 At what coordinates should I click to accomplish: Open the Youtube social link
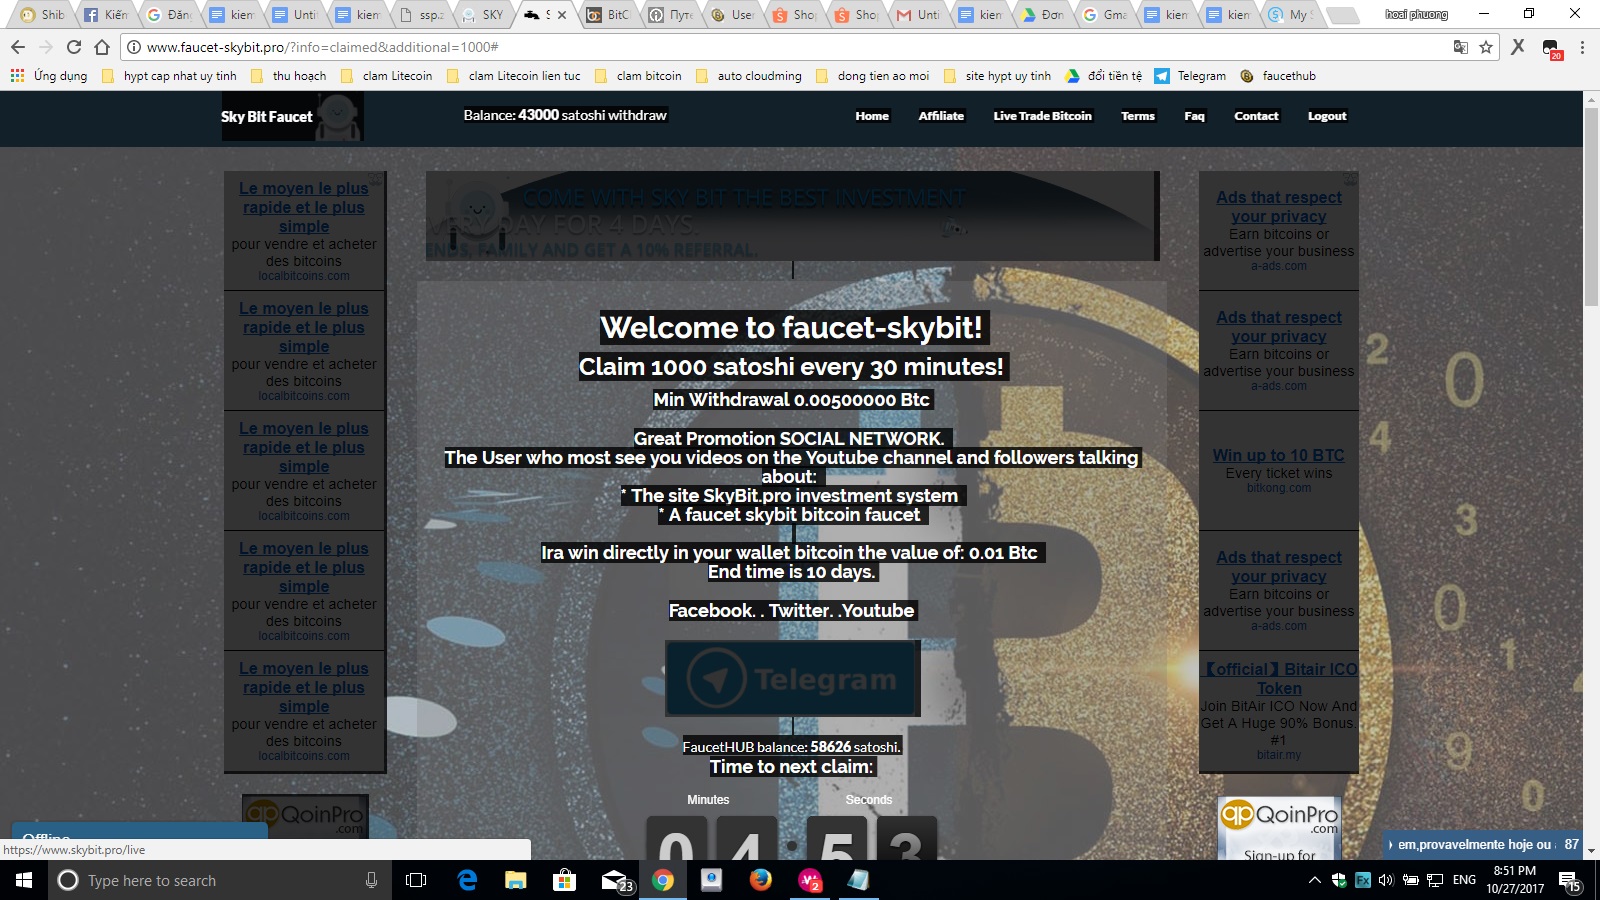coord(879,611)
